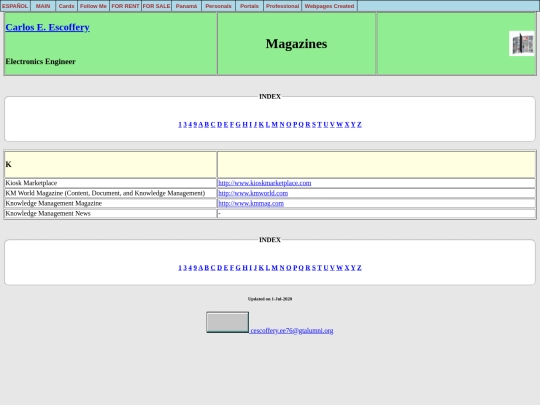Viewport: 540px width, 405px height.
Task: Go to letter M in lower INDEX
Action: point(274,268)
